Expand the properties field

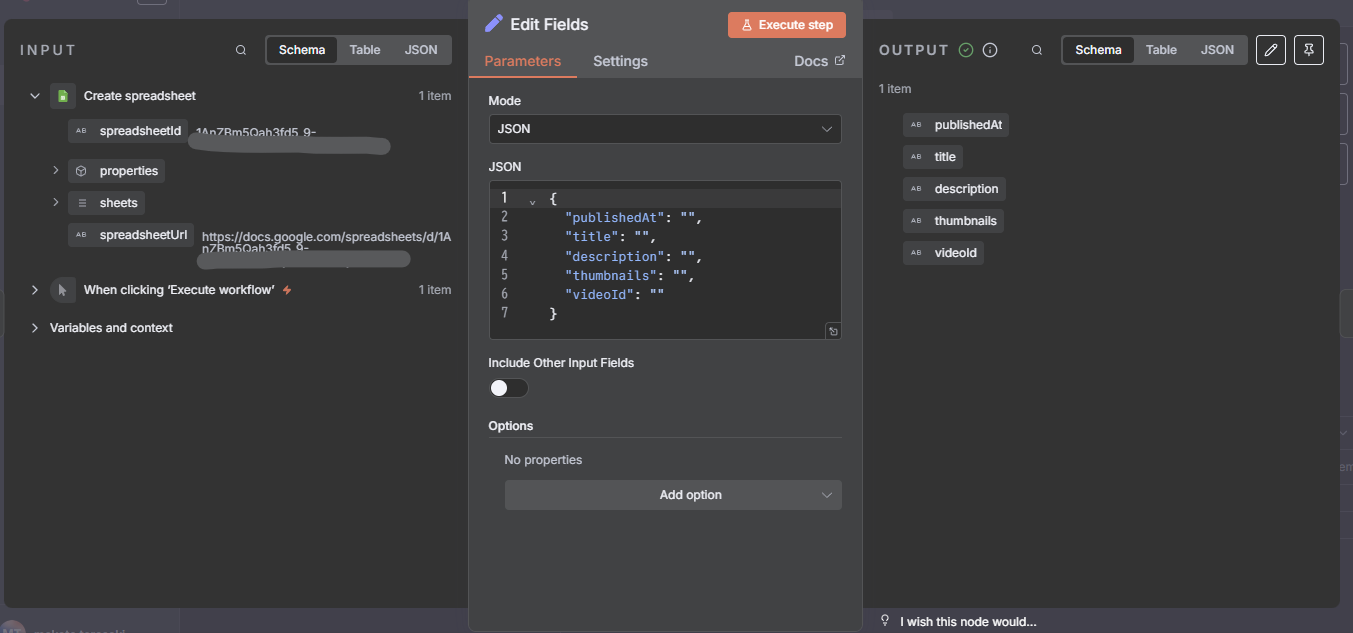pos(56,171)
